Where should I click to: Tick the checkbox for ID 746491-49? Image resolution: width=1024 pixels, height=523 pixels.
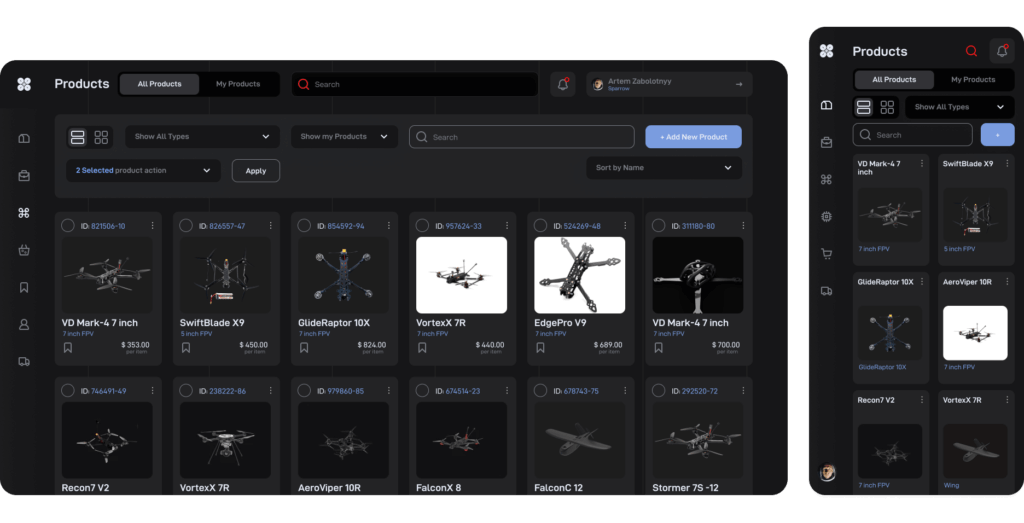(68, 390)
